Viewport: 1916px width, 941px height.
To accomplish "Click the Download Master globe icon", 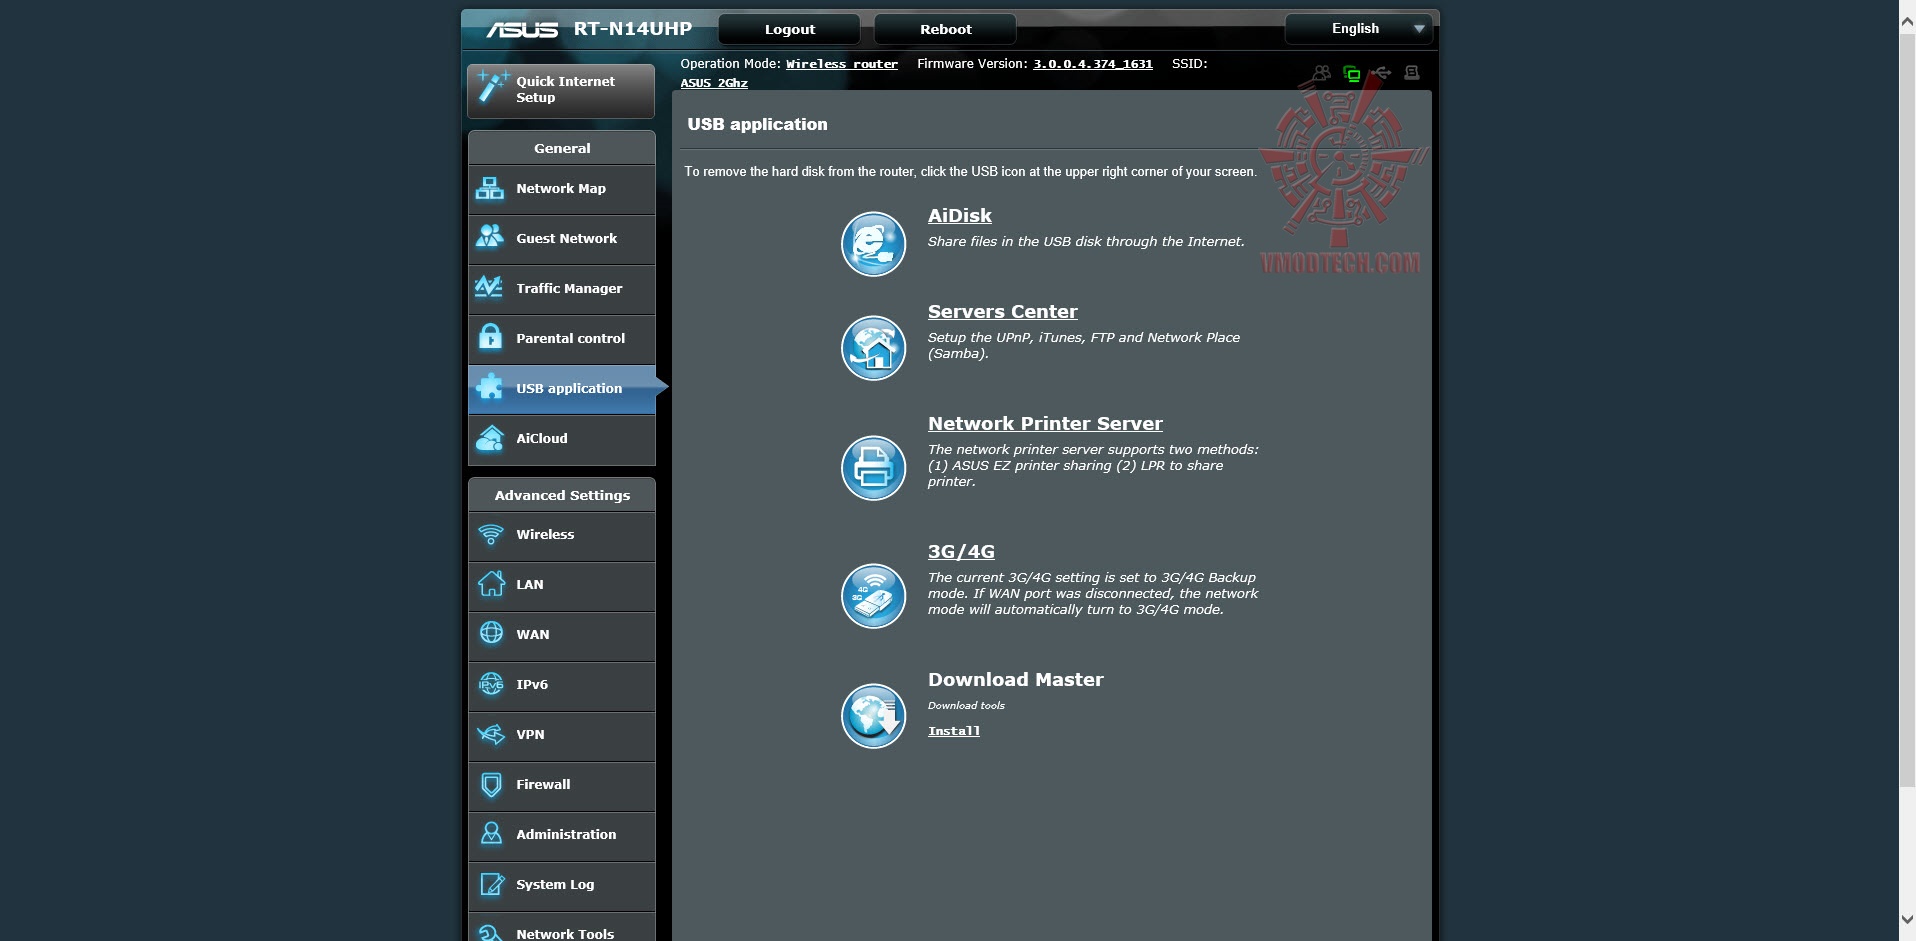I will coord(873,716).
